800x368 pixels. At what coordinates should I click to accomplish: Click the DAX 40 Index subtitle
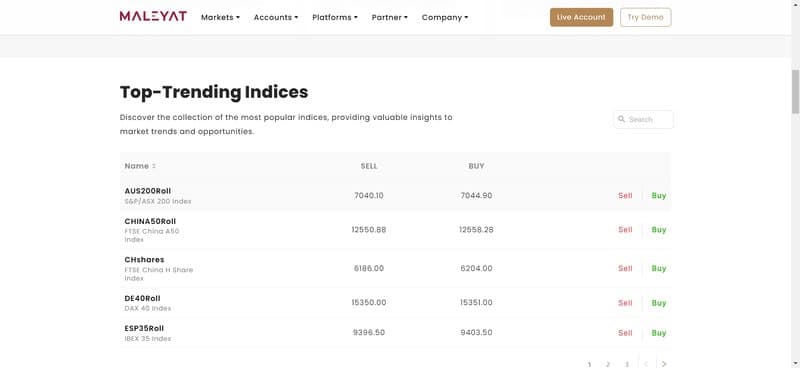(147, 309)
